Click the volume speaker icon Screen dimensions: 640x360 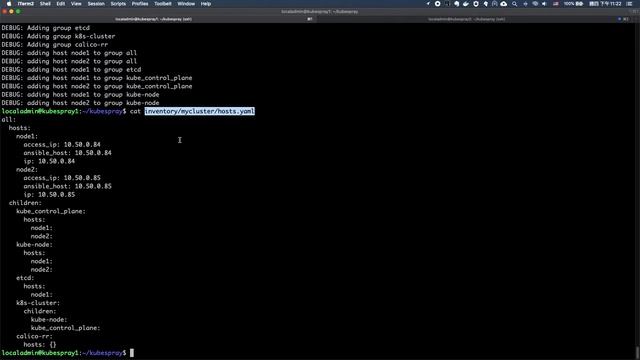[544, 4]
